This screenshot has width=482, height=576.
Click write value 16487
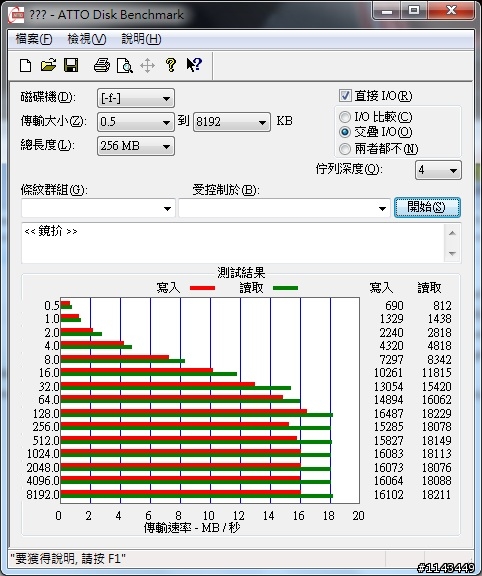[x=388, y=413]
